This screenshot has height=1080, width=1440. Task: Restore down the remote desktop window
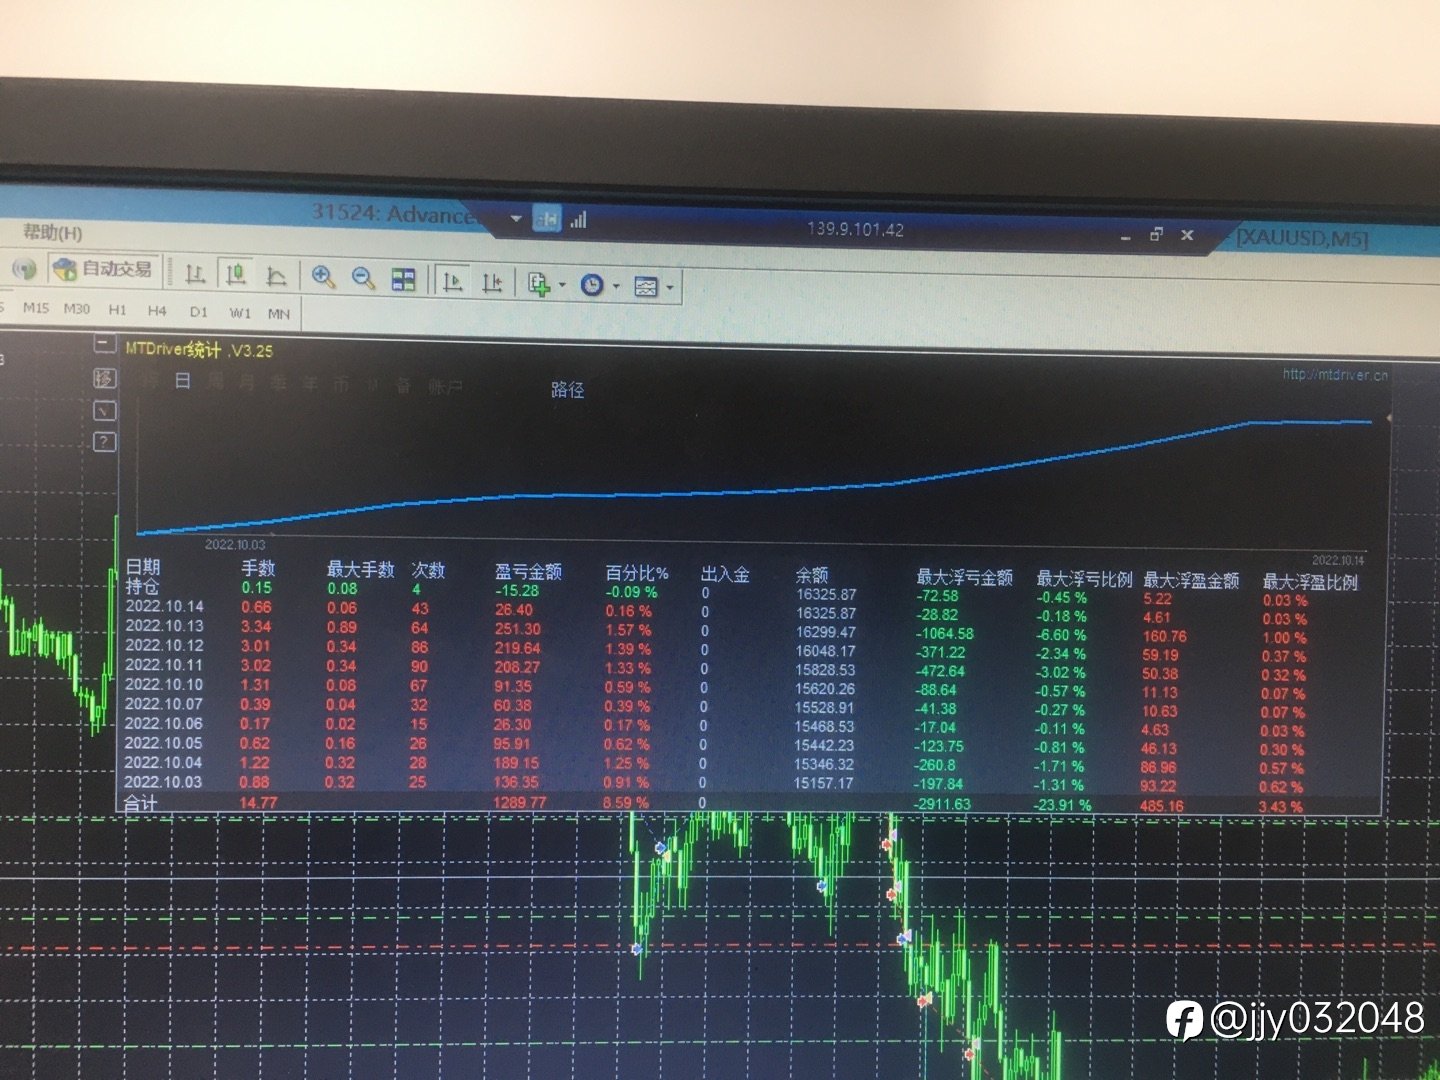[x=1156, y=234]
